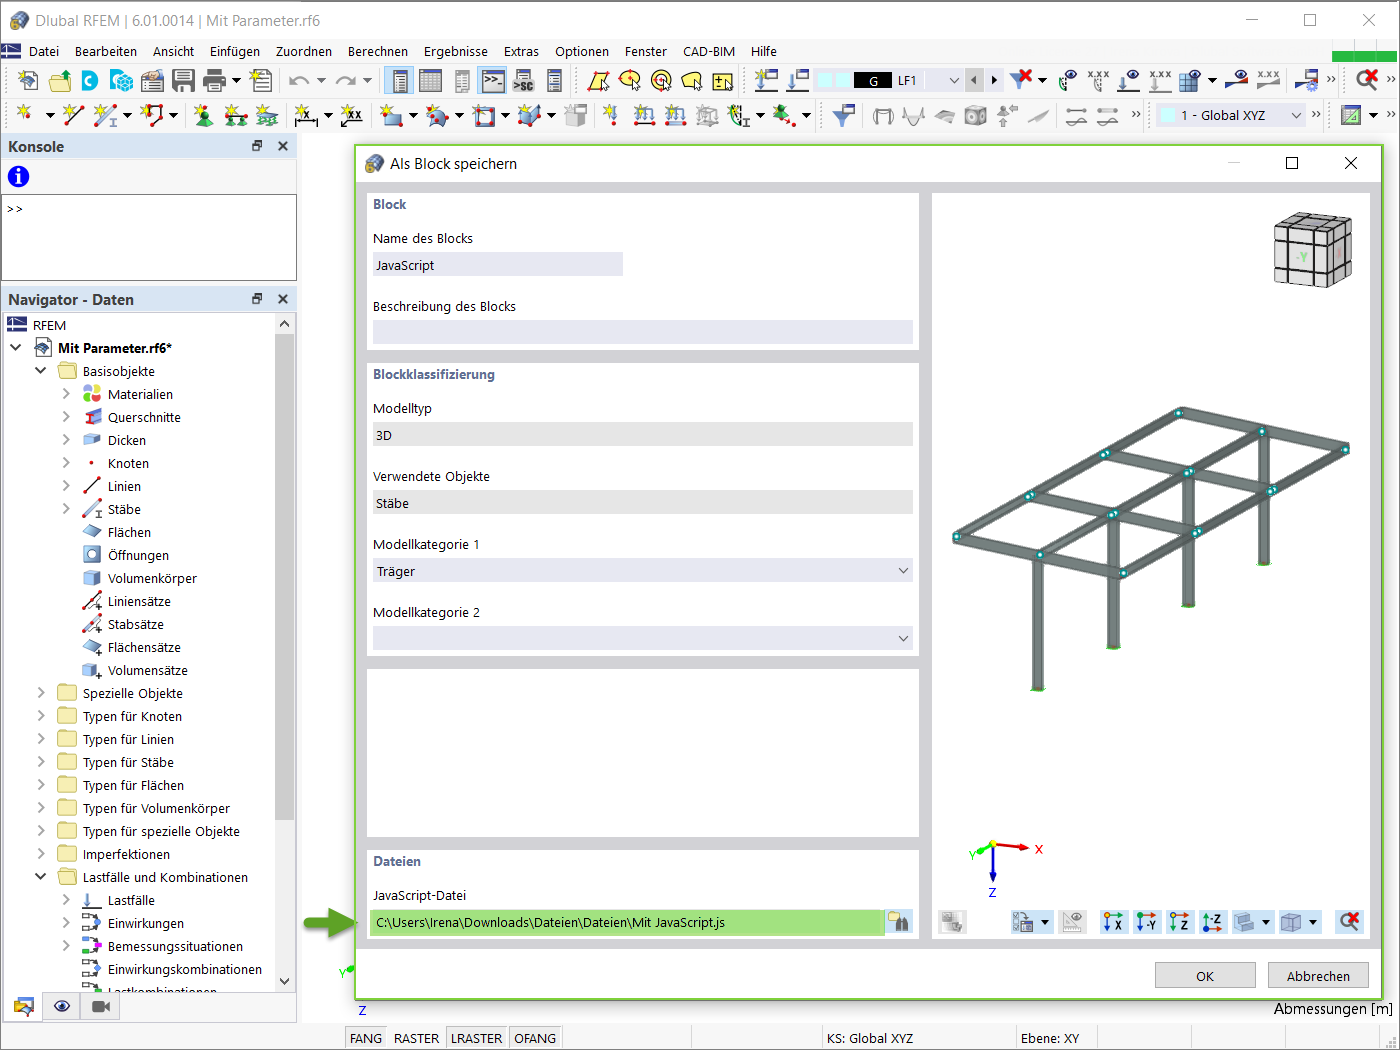The height and width of the screenshot is (1050, 1400).
Task: Close the Konsole panel
Action: 283,146
